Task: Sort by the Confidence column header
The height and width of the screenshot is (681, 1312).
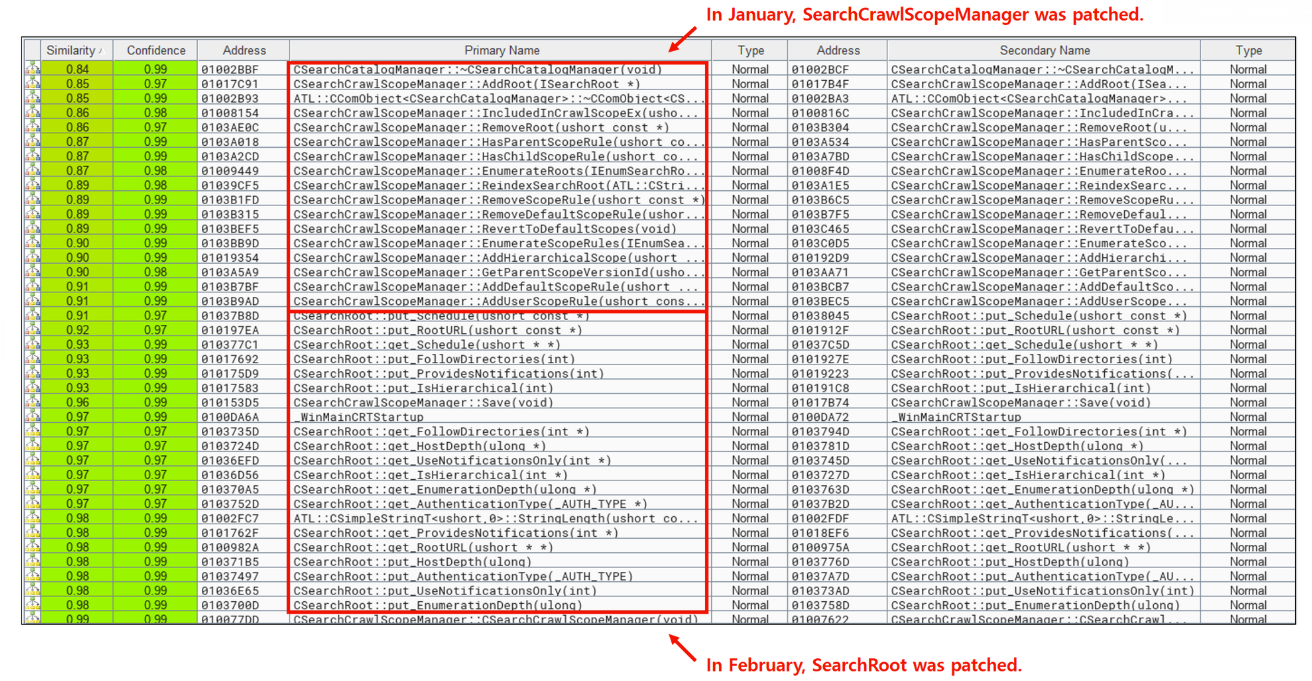Action: point(156,50)
